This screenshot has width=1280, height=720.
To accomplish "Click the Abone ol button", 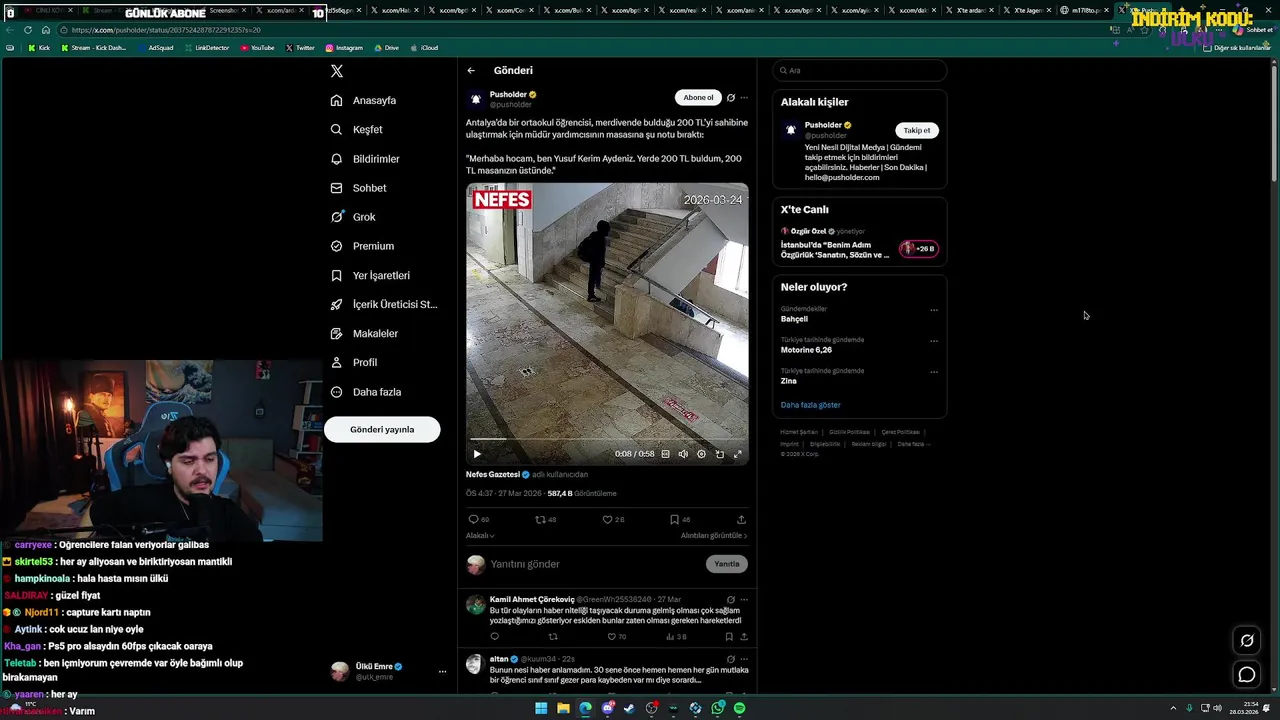I will pos(698,97).
